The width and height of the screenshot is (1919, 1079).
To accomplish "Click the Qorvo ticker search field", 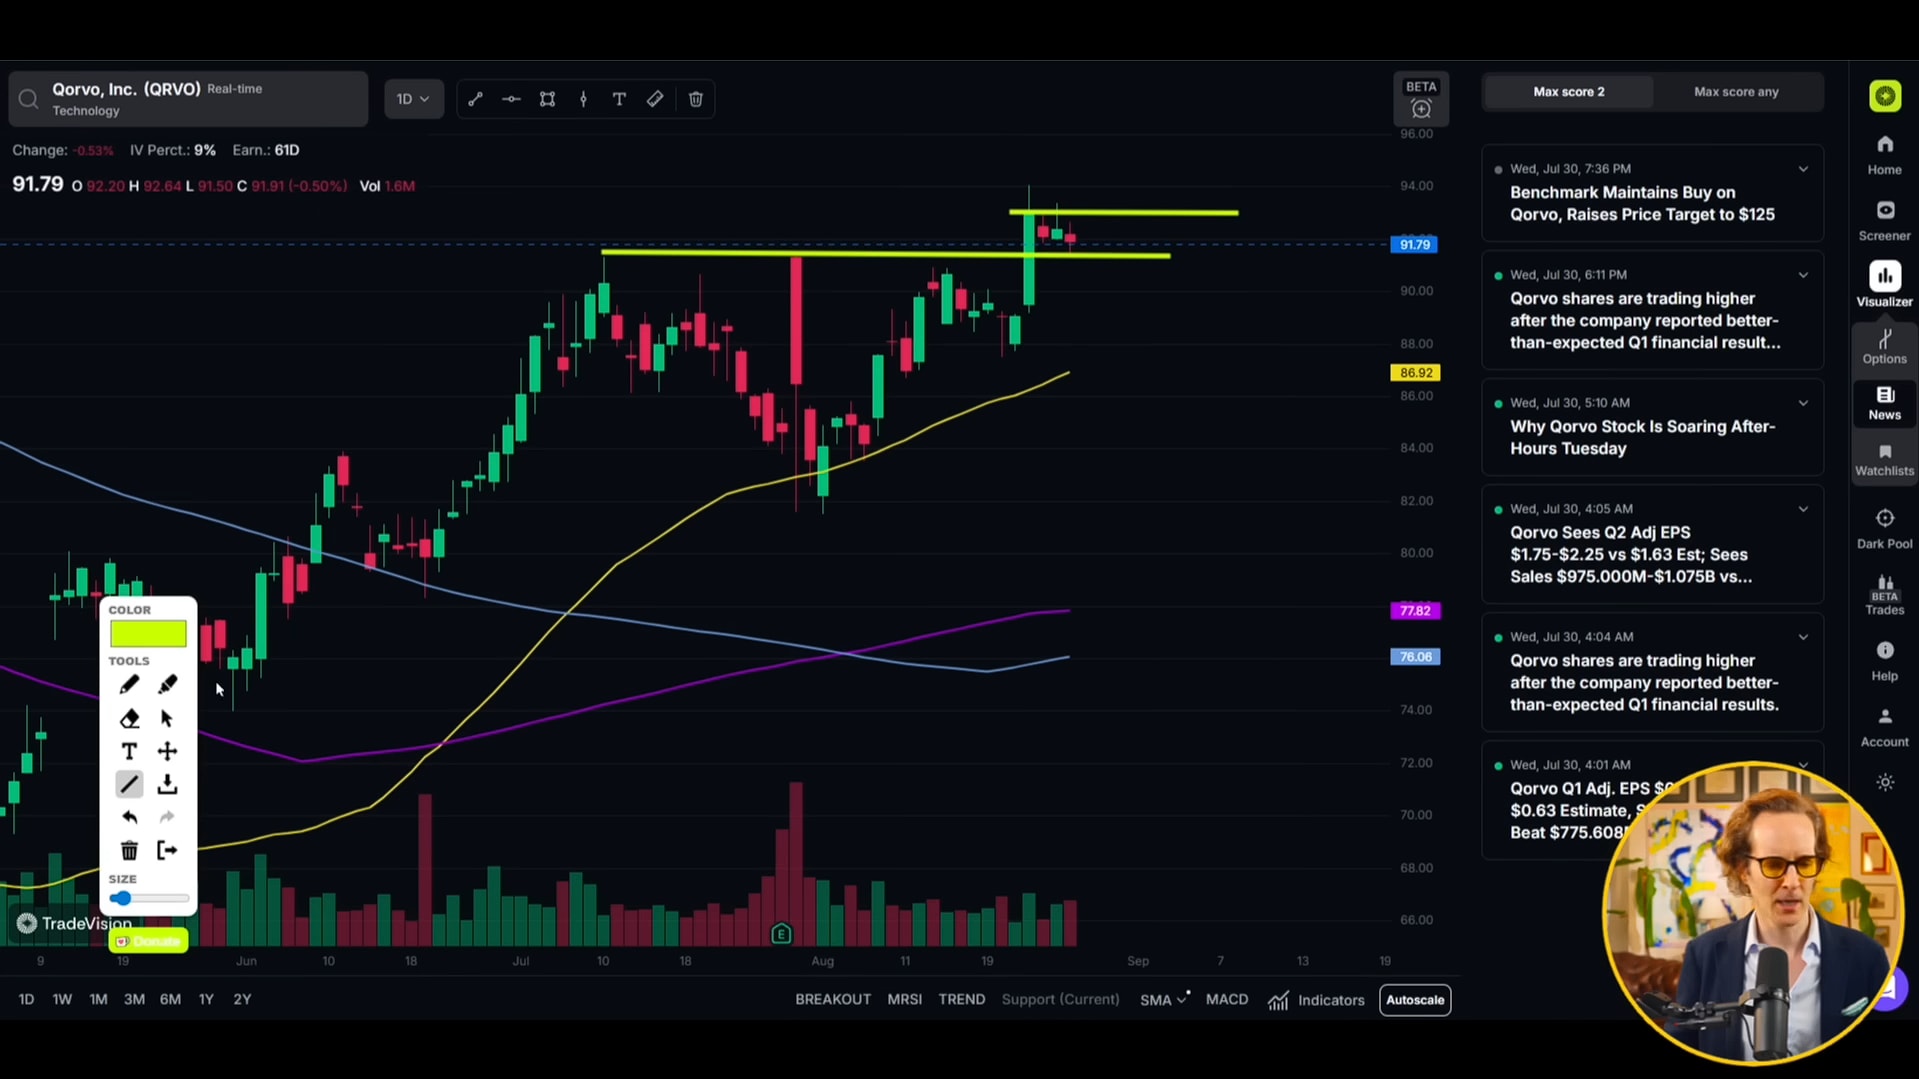I will point(188,99).
